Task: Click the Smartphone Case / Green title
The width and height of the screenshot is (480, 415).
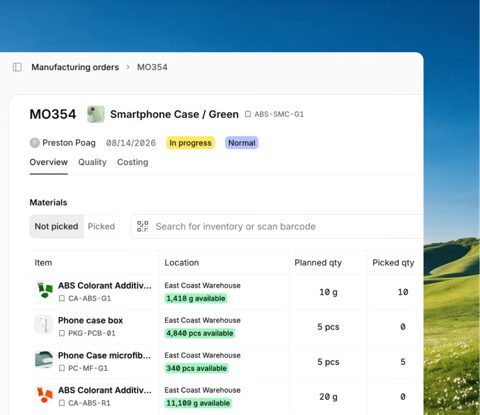Action: point(174,114)
